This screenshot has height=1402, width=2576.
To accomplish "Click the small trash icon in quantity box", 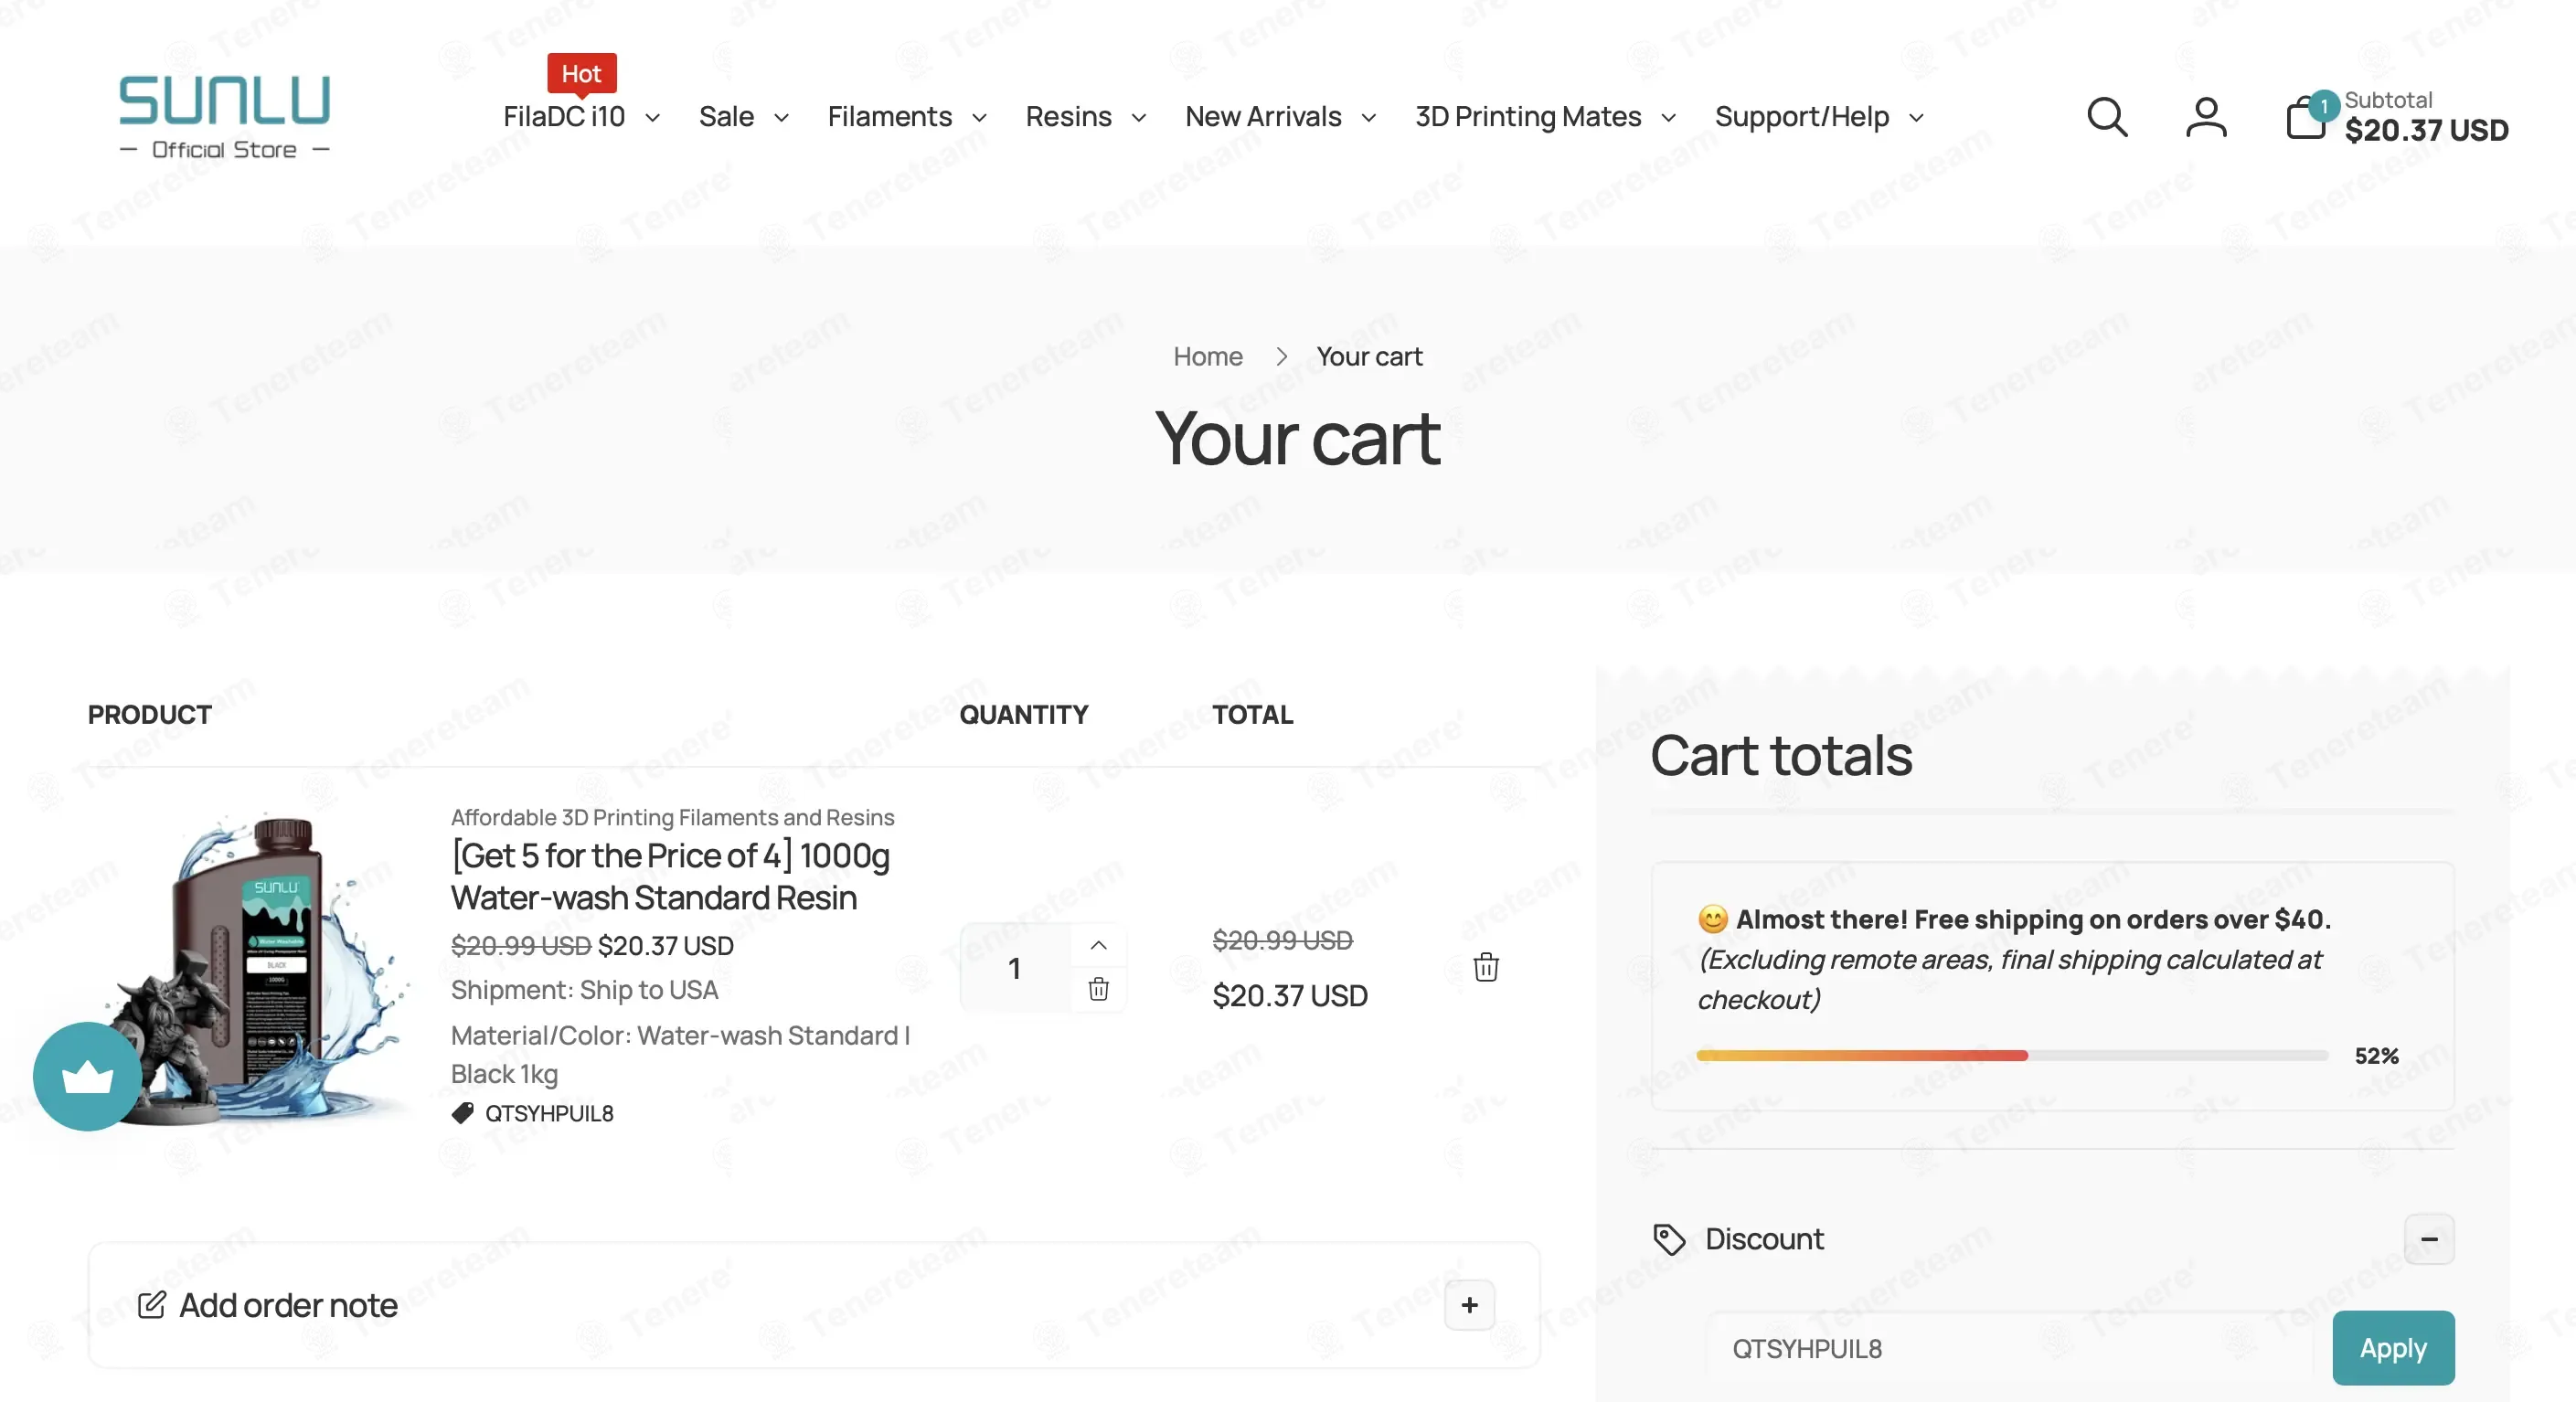I will 1098,989.
